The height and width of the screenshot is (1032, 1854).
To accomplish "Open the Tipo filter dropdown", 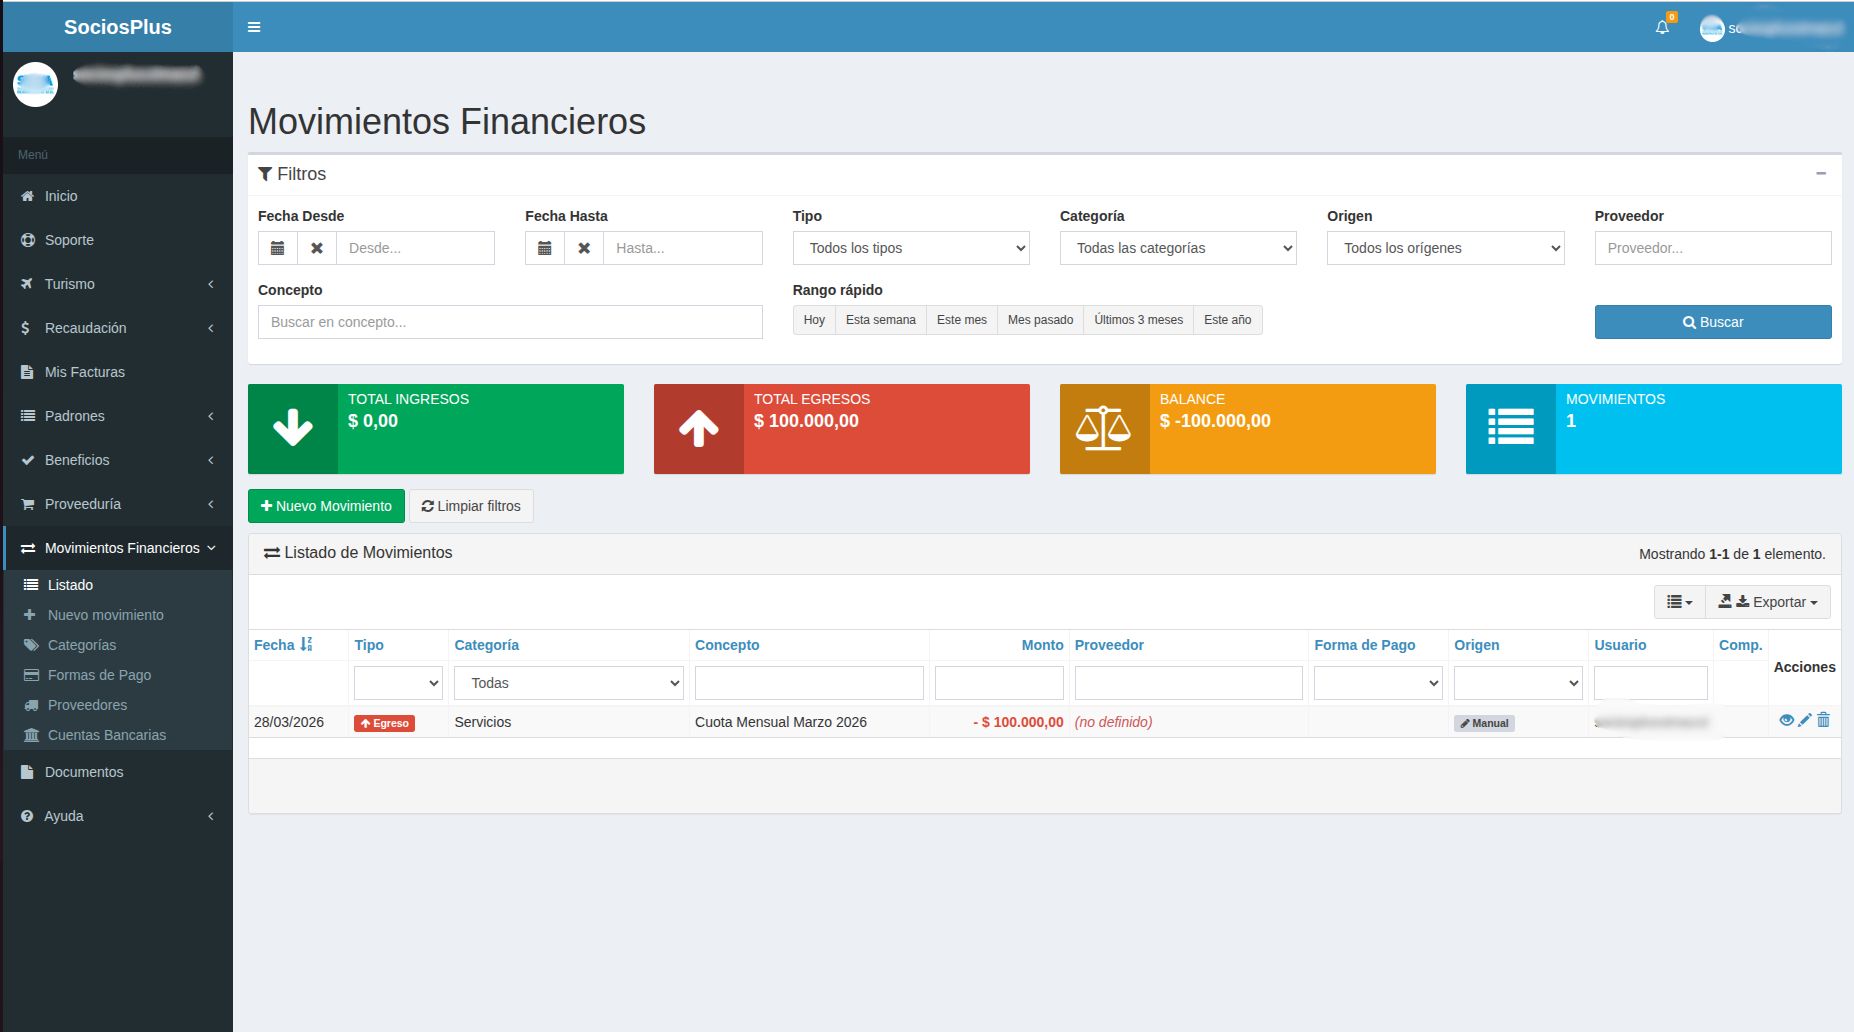I will [x=910, y=248].
